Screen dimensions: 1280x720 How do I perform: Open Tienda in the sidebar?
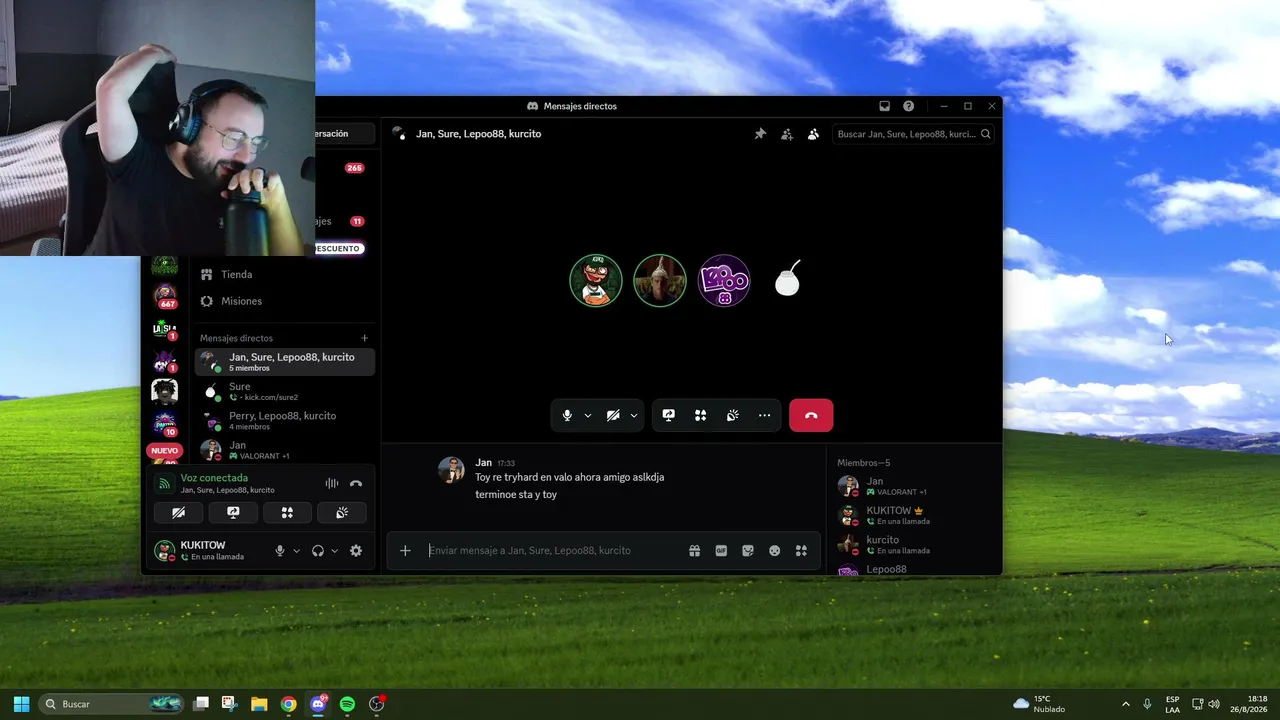click(285, 274)
